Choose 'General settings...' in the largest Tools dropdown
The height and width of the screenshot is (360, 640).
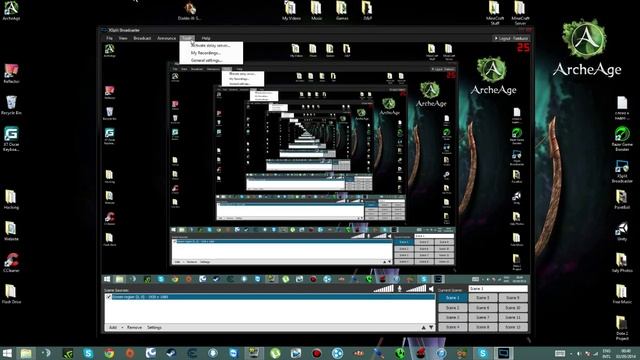pos(207,60)
